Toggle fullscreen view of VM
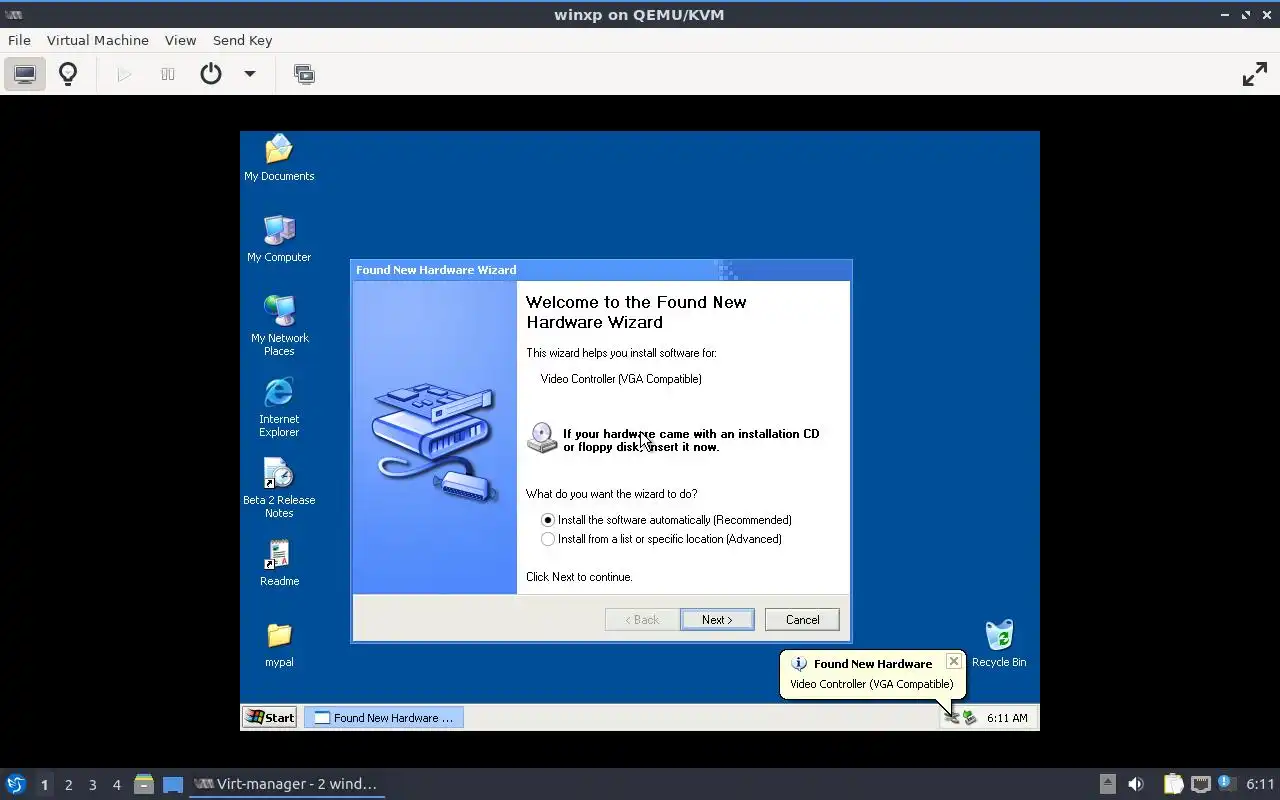This screenshot has height=800, width=1280. coord(1254,74)
